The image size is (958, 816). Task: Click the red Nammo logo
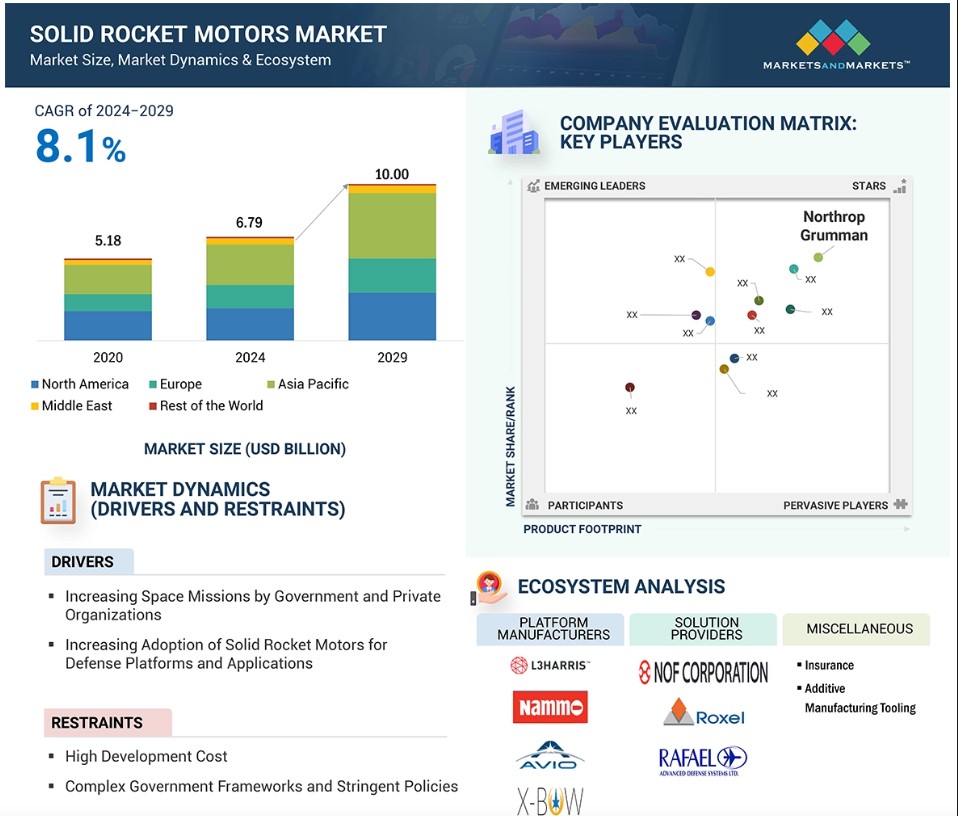coord(550,707)
